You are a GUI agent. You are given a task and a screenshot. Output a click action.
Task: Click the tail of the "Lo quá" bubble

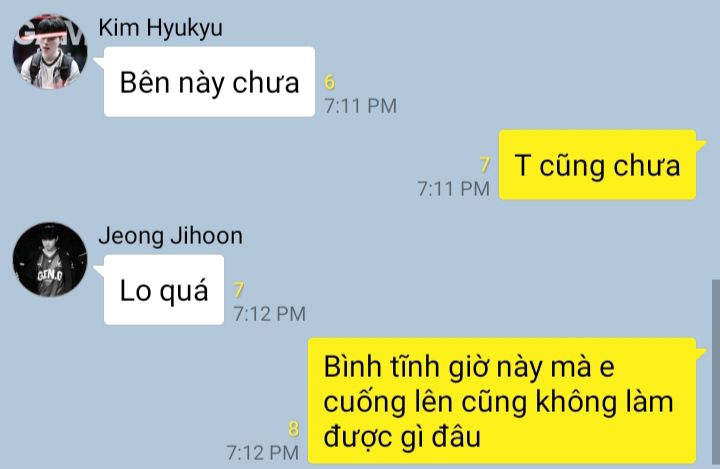coord(99,271)
